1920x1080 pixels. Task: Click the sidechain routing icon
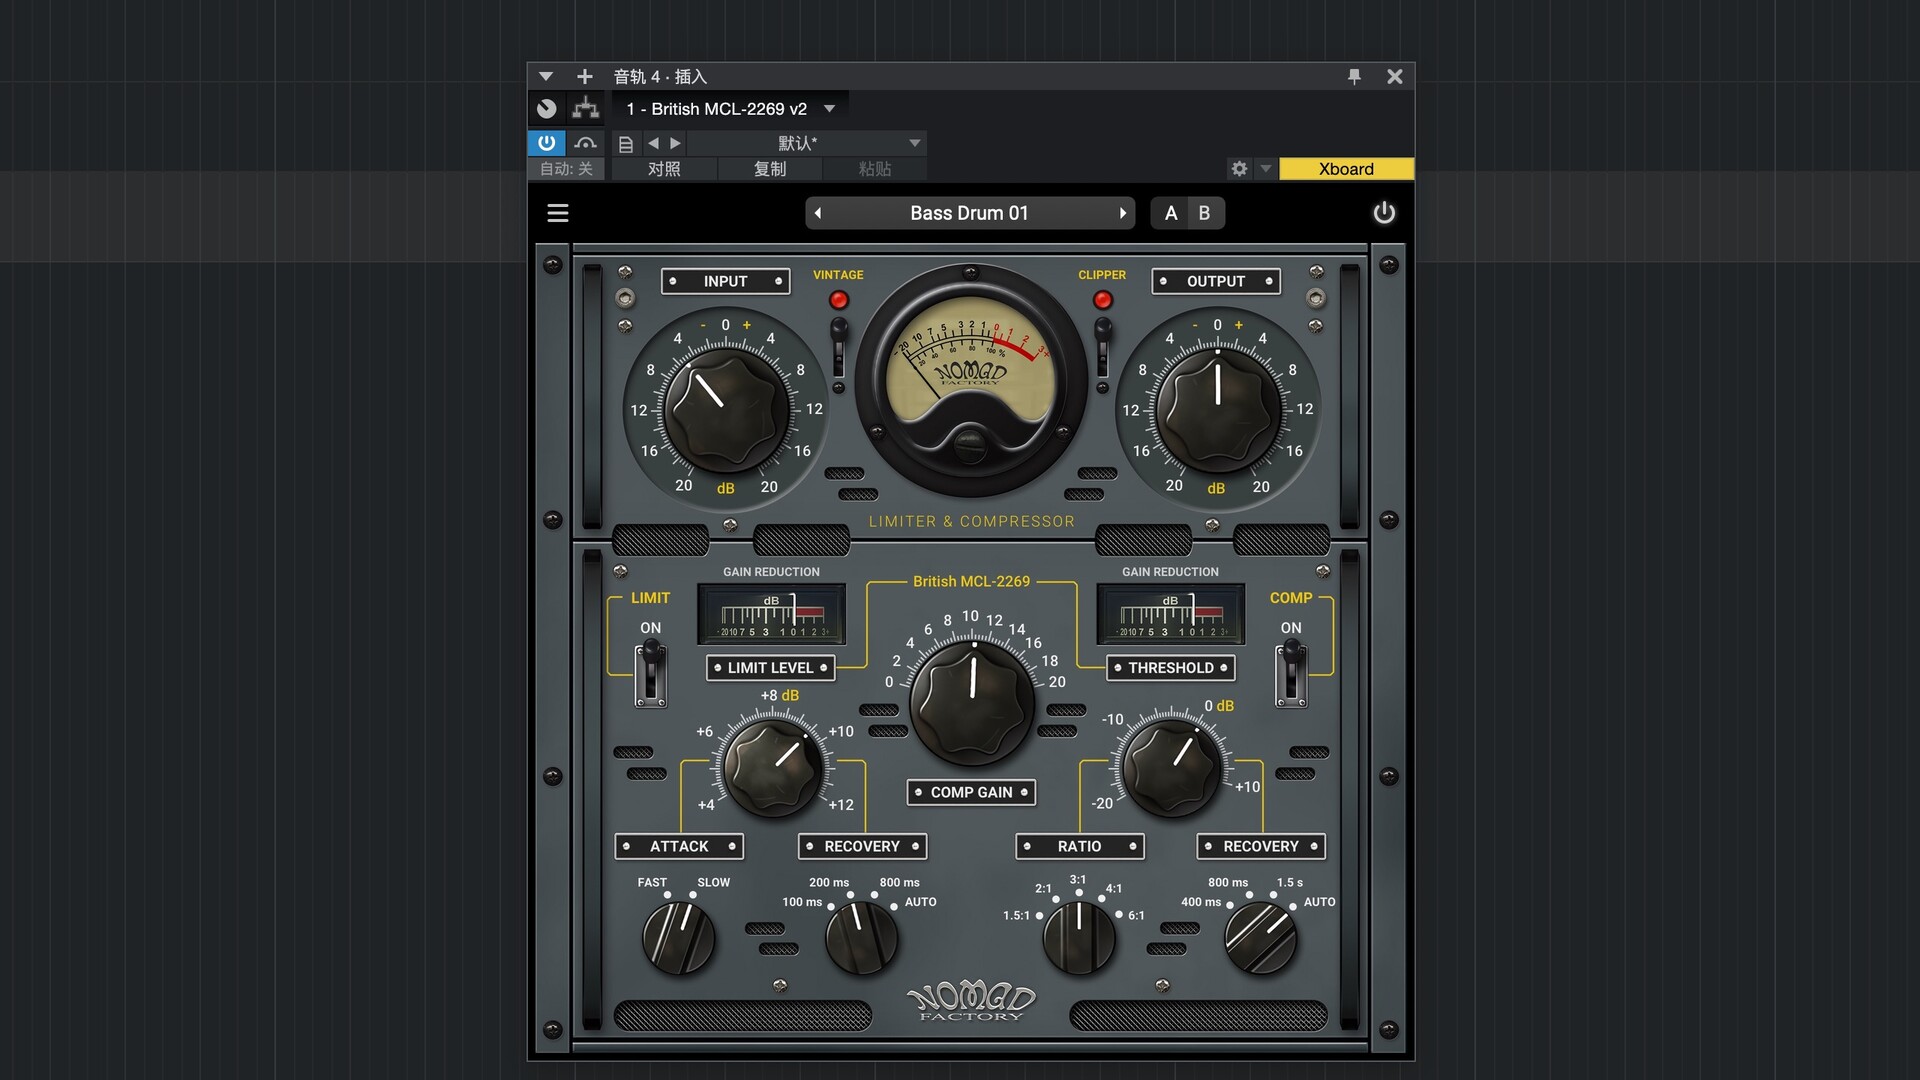(x=585, y=108)
